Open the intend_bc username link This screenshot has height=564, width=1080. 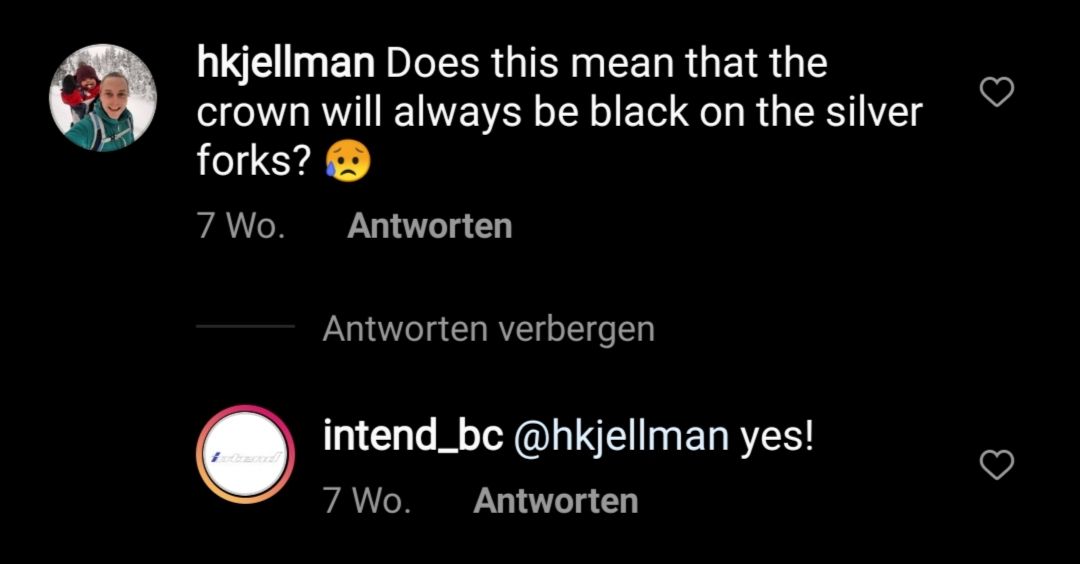[412, 436]
